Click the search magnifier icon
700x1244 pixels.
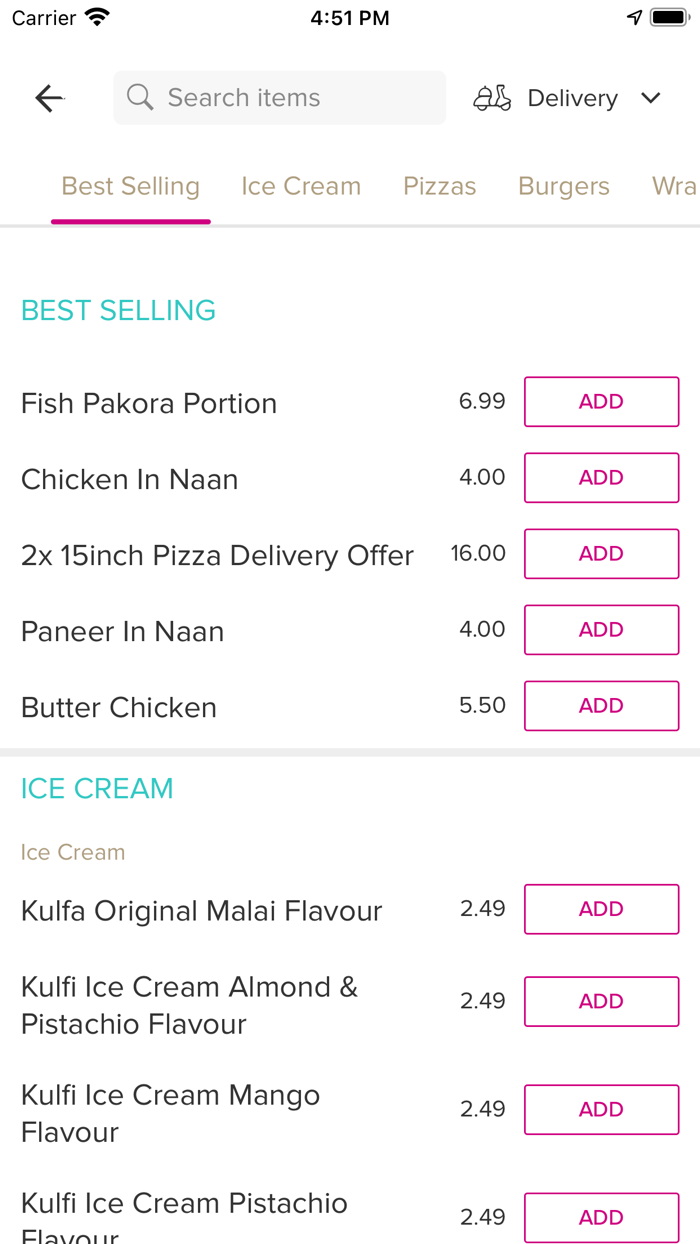pyautogui.click(x=139, y=97)
